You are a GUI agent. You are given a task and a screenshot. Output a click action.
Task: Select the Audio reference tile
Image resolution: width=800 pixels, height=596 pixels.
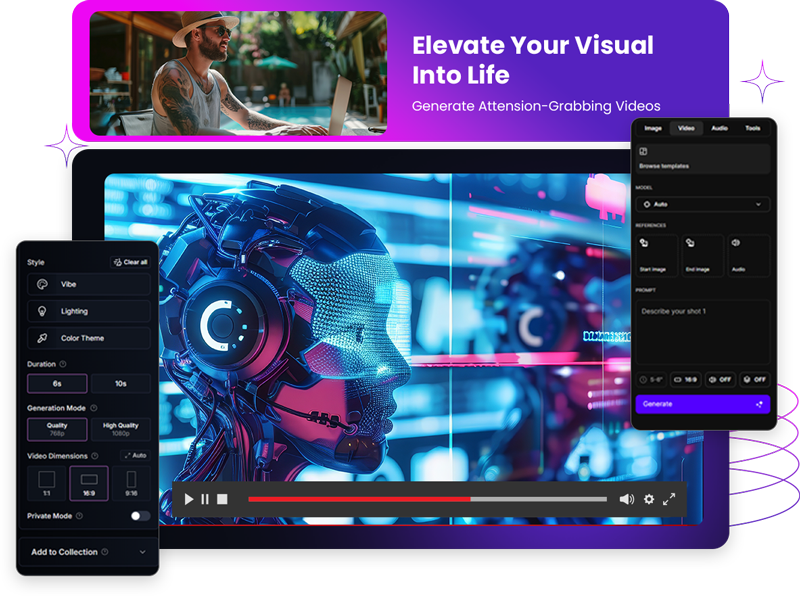[748, 255]
